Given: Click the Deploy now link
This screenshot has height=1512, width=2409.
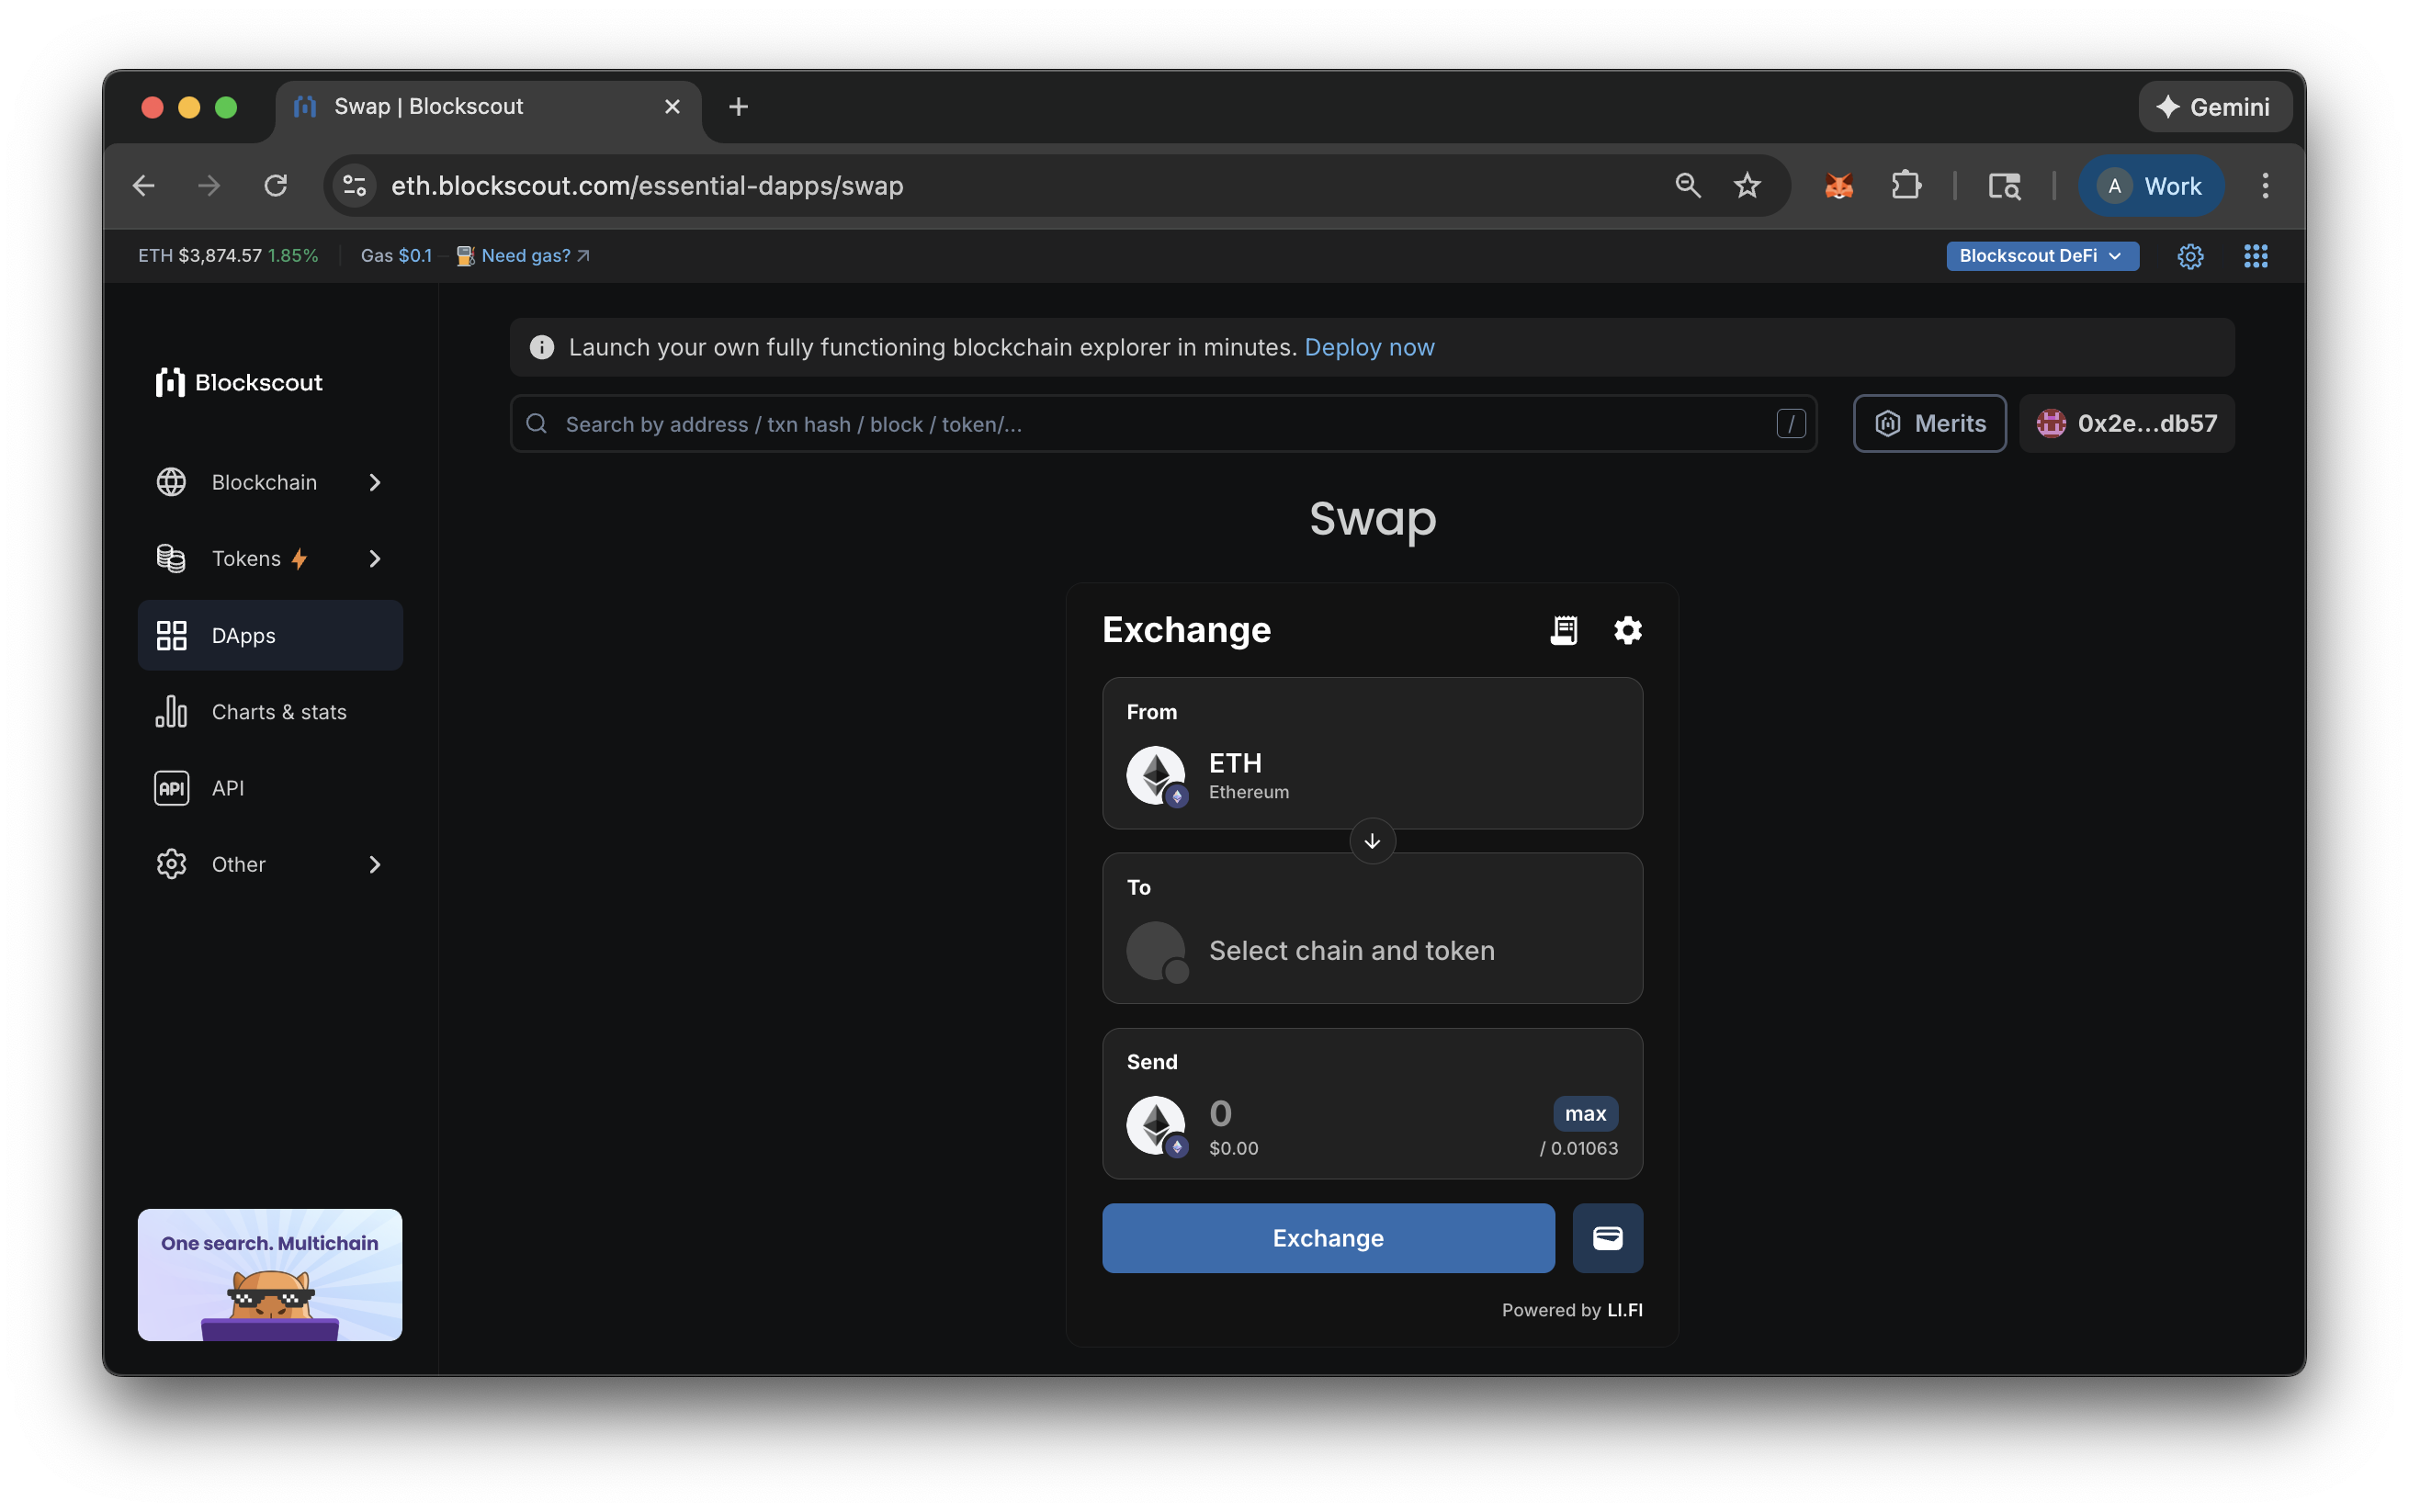Looking at the screenshot, I should coord(1370,347).
